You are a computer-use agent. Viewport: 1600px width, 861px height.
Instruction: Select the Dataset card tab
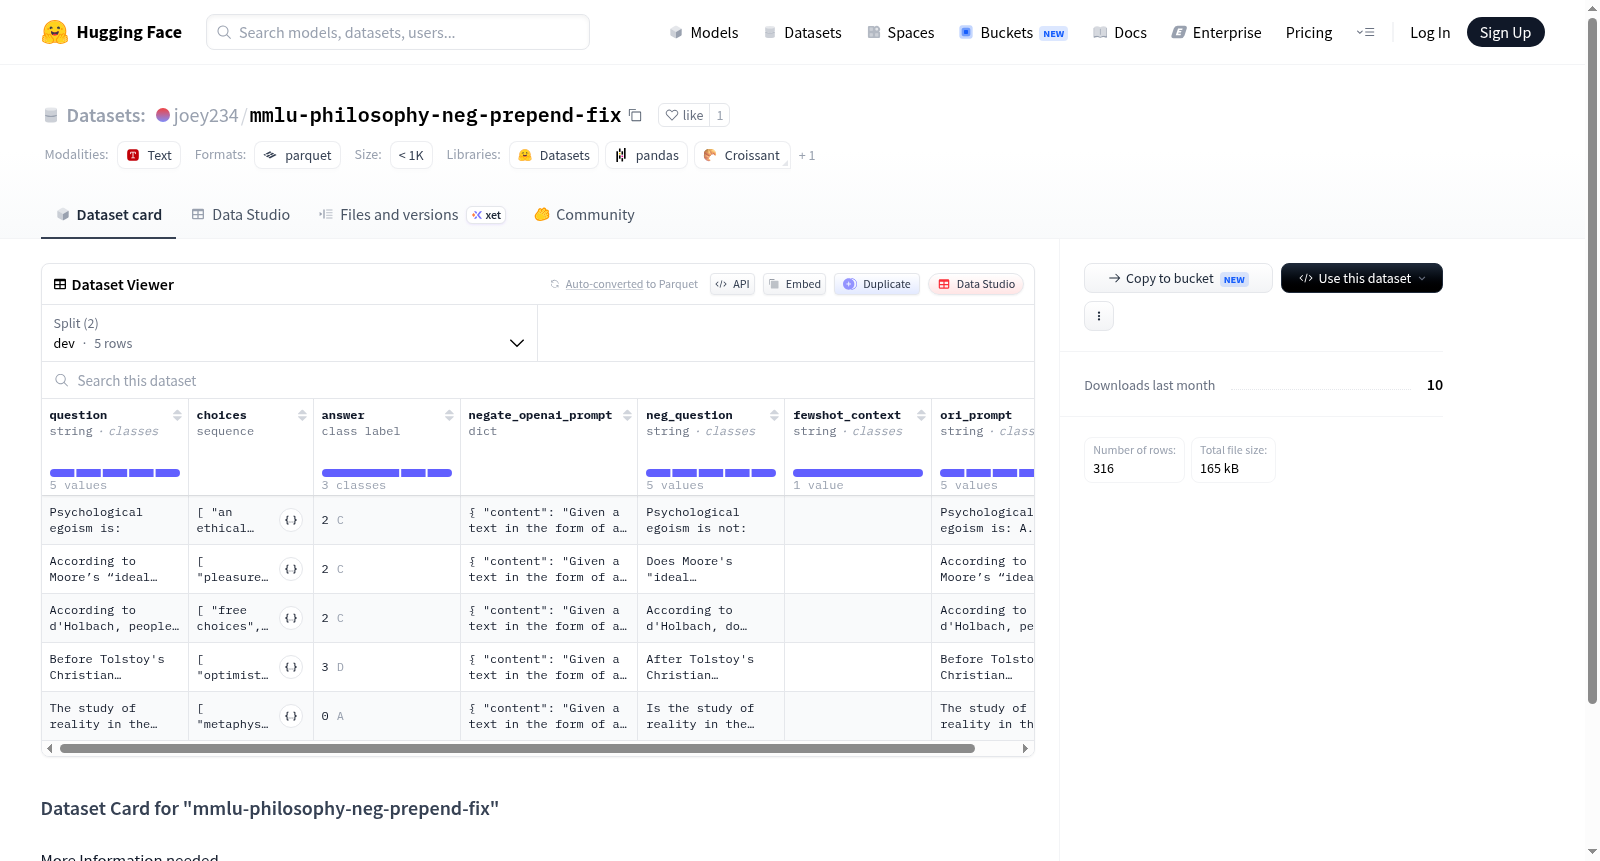point(108,215)
